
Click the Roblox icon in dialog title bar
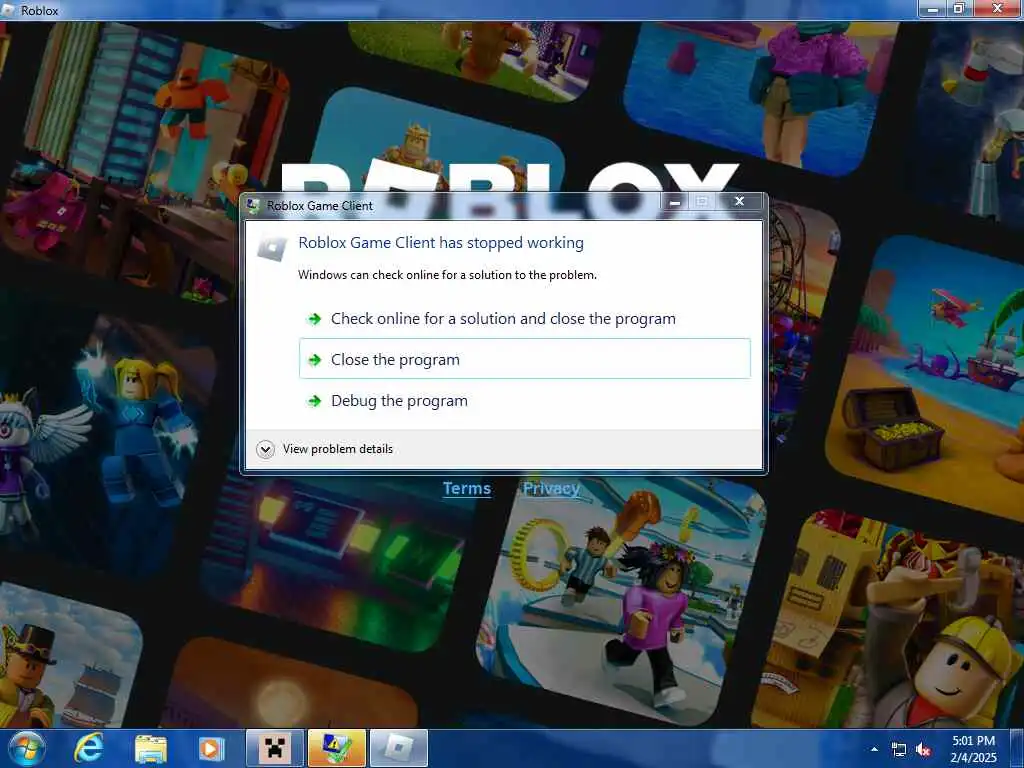pos(253,206)
